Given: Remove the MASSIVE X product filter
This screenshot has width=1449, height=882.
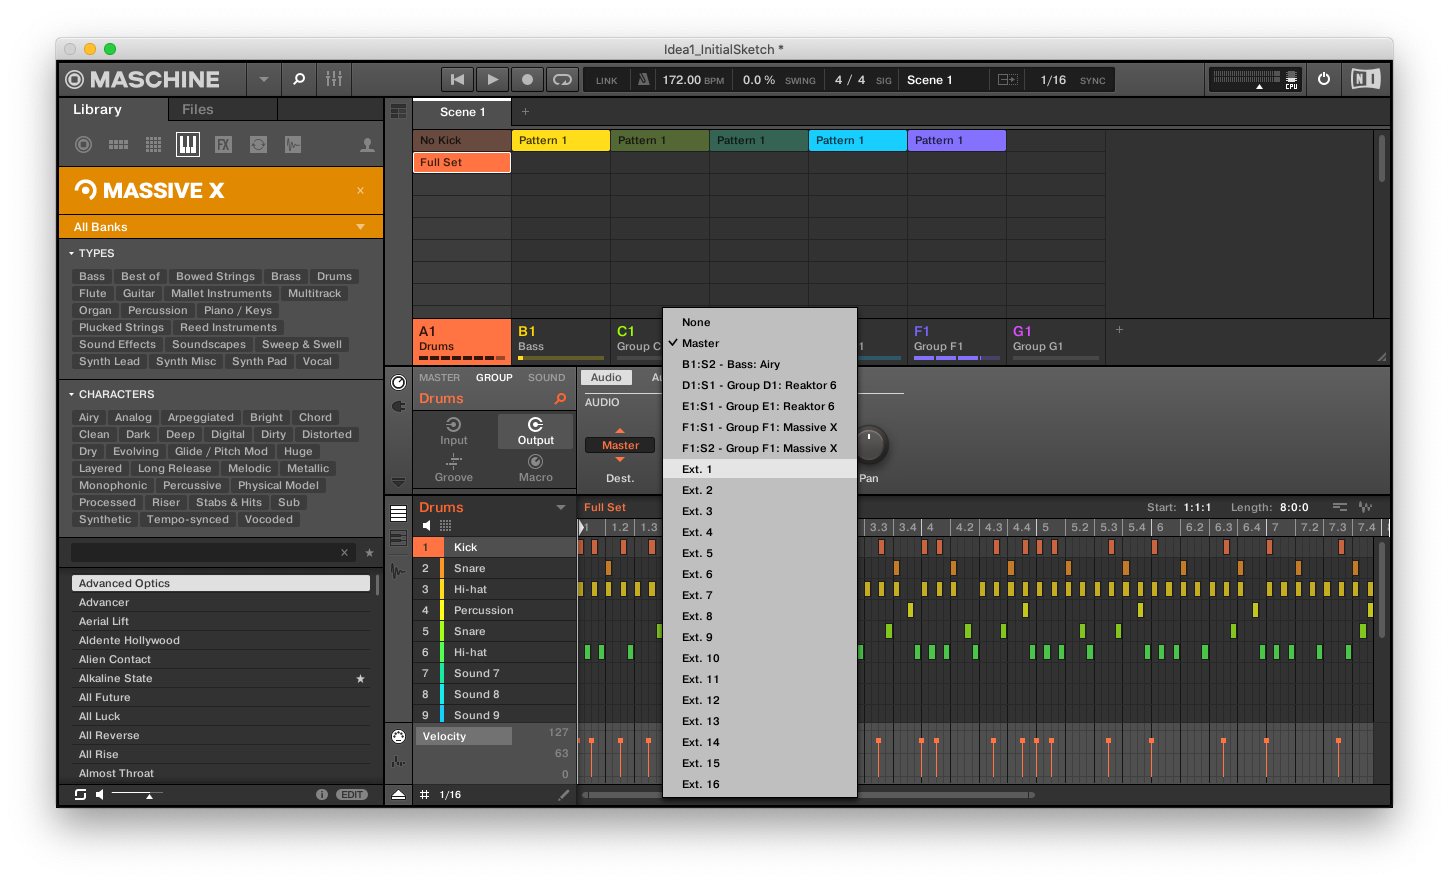Looking at the screenshot, I should (361, 190).
